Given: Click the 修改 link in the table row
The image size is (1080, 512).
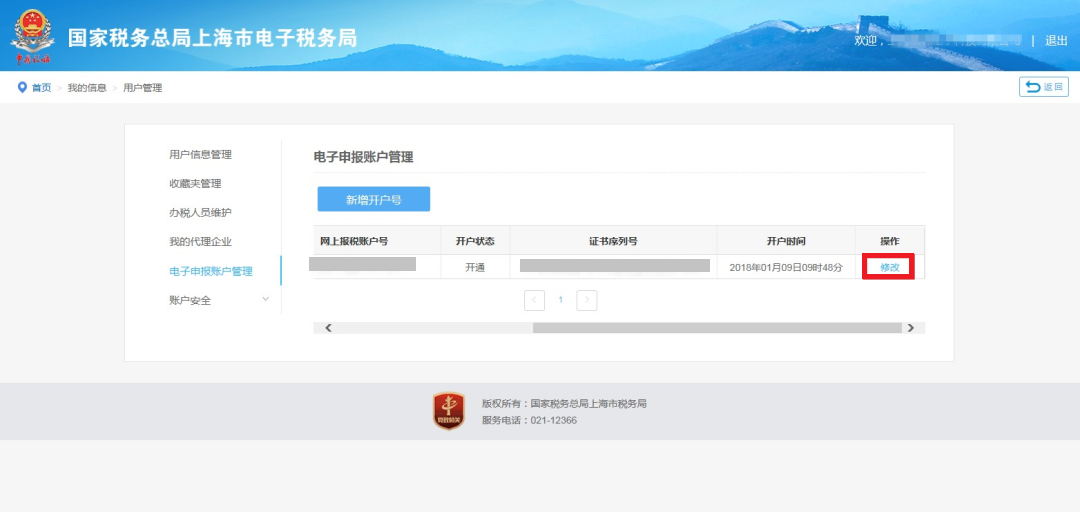Looking at the screenshot, I should (x=889, y=267).
